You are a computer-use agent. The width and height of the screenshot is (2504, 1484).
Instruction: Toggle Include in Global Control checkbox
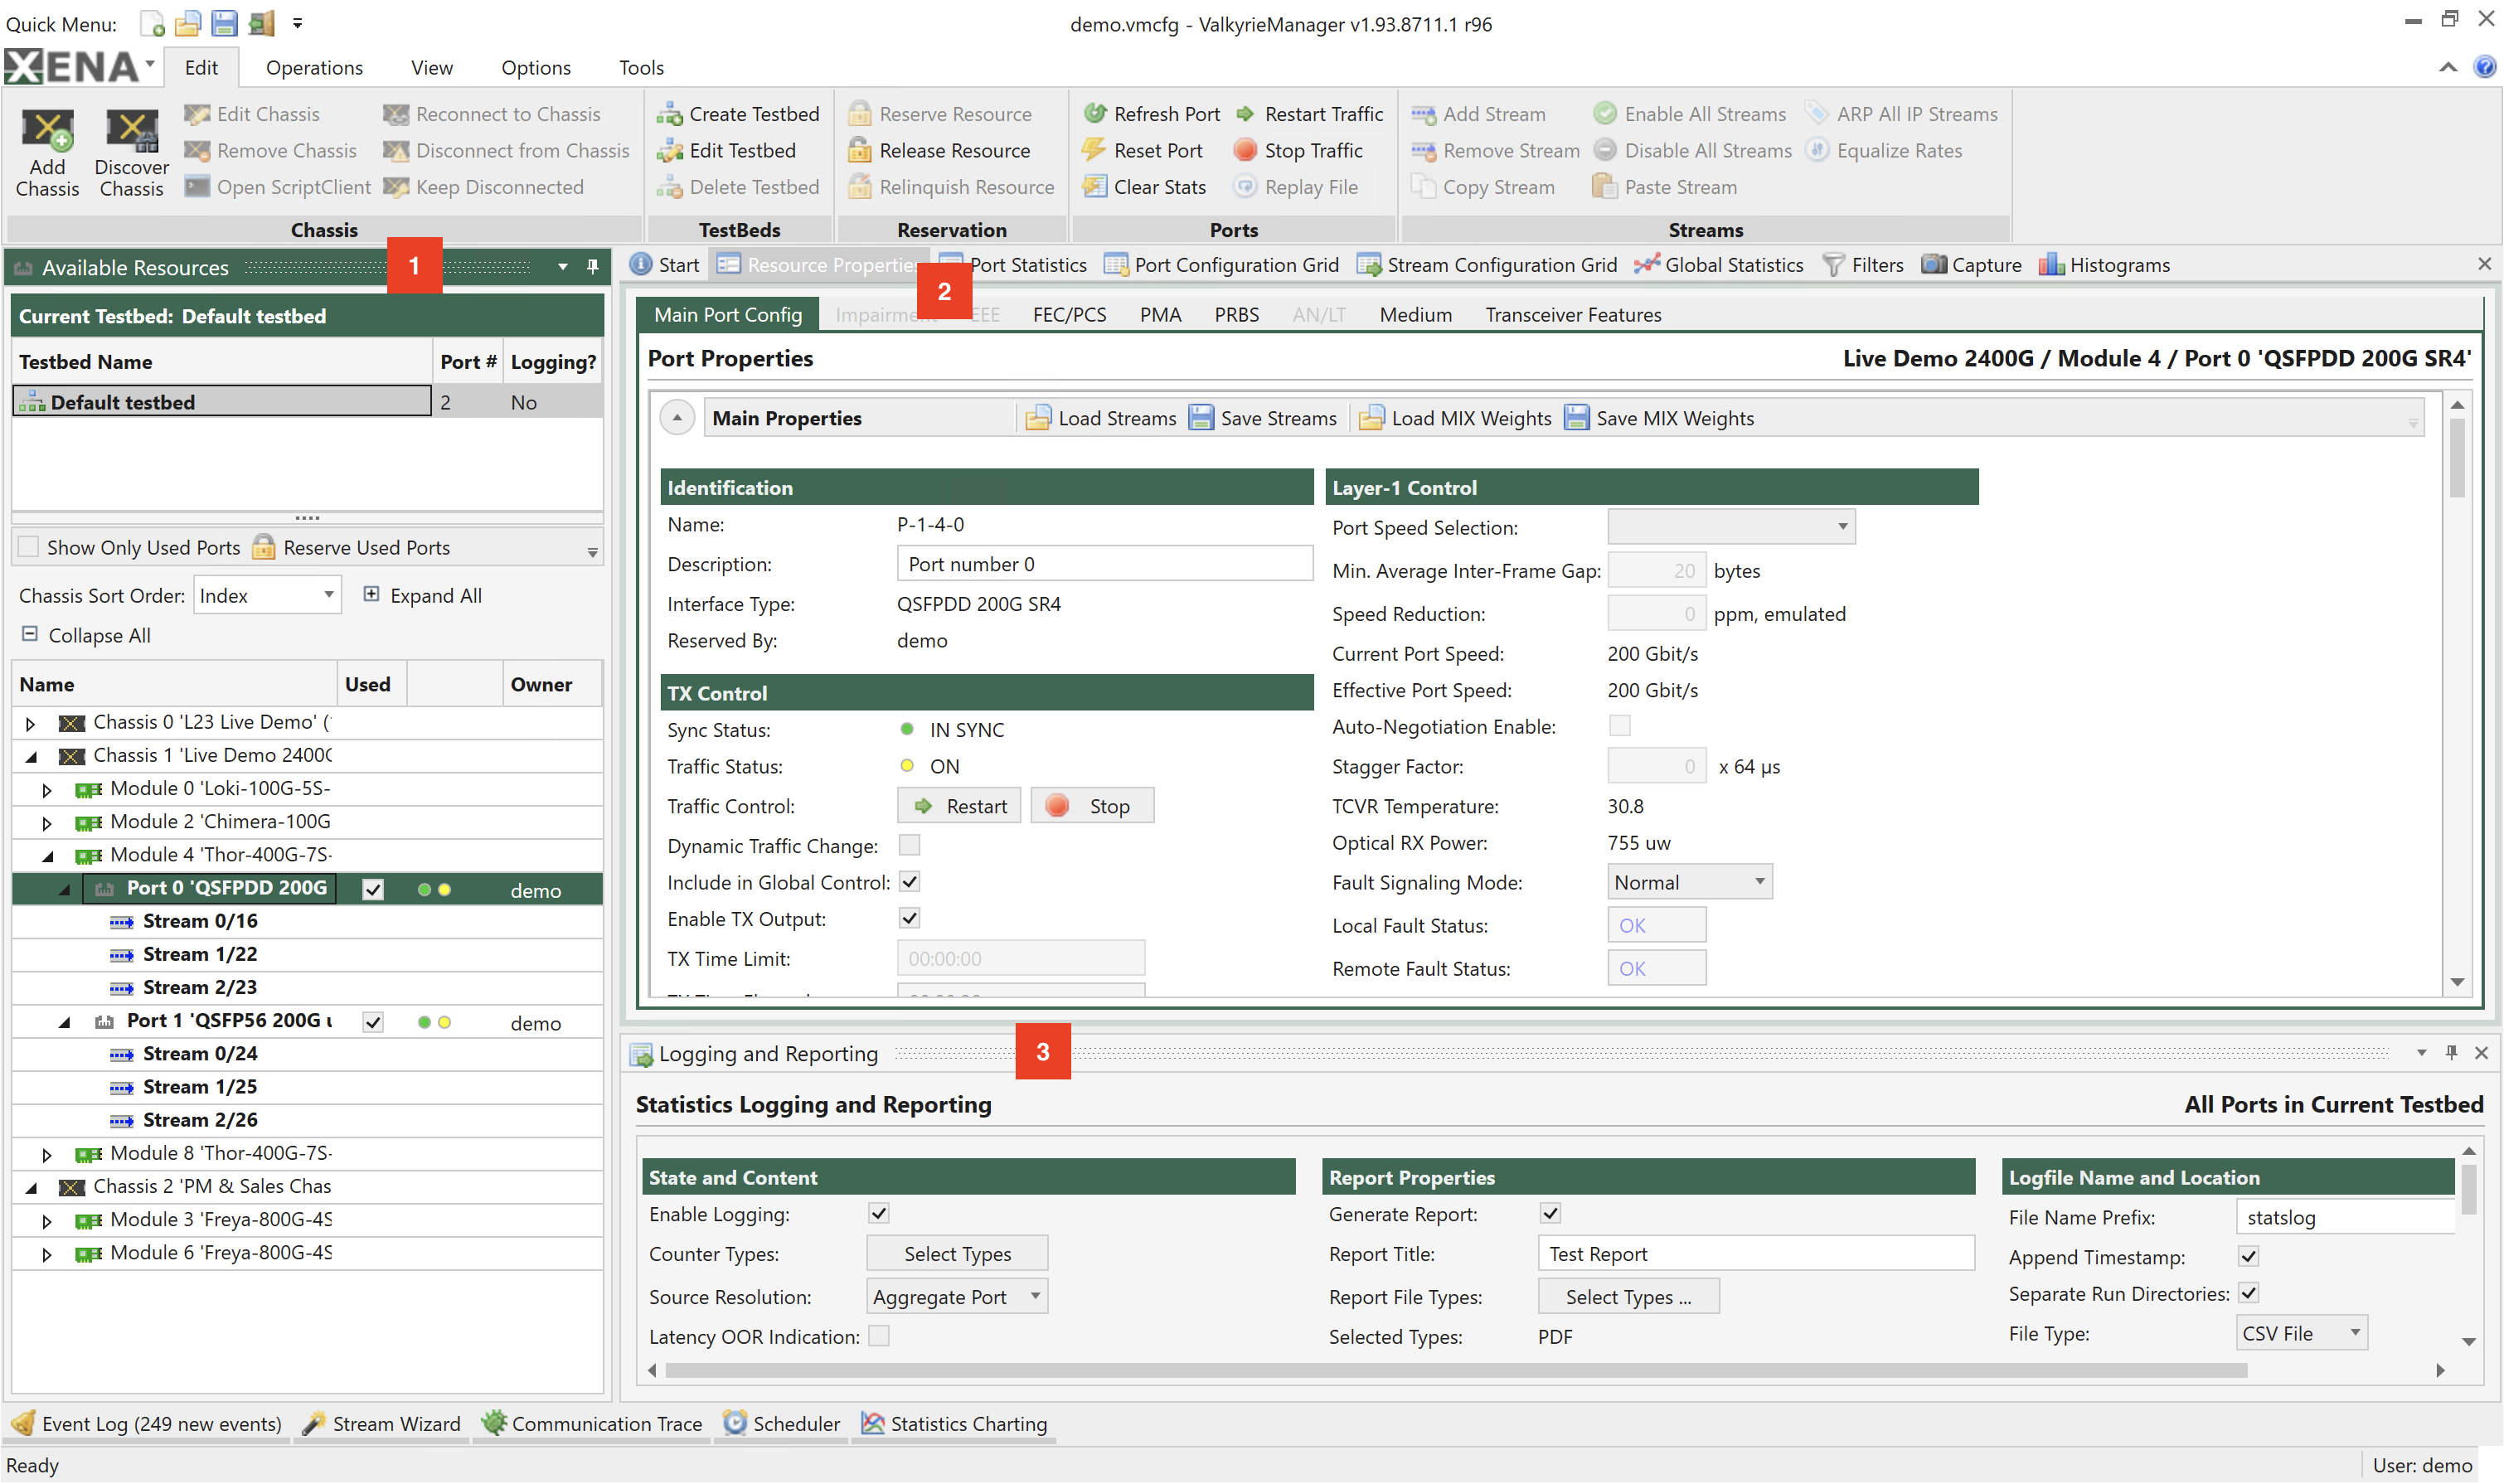tap(909, 882)
